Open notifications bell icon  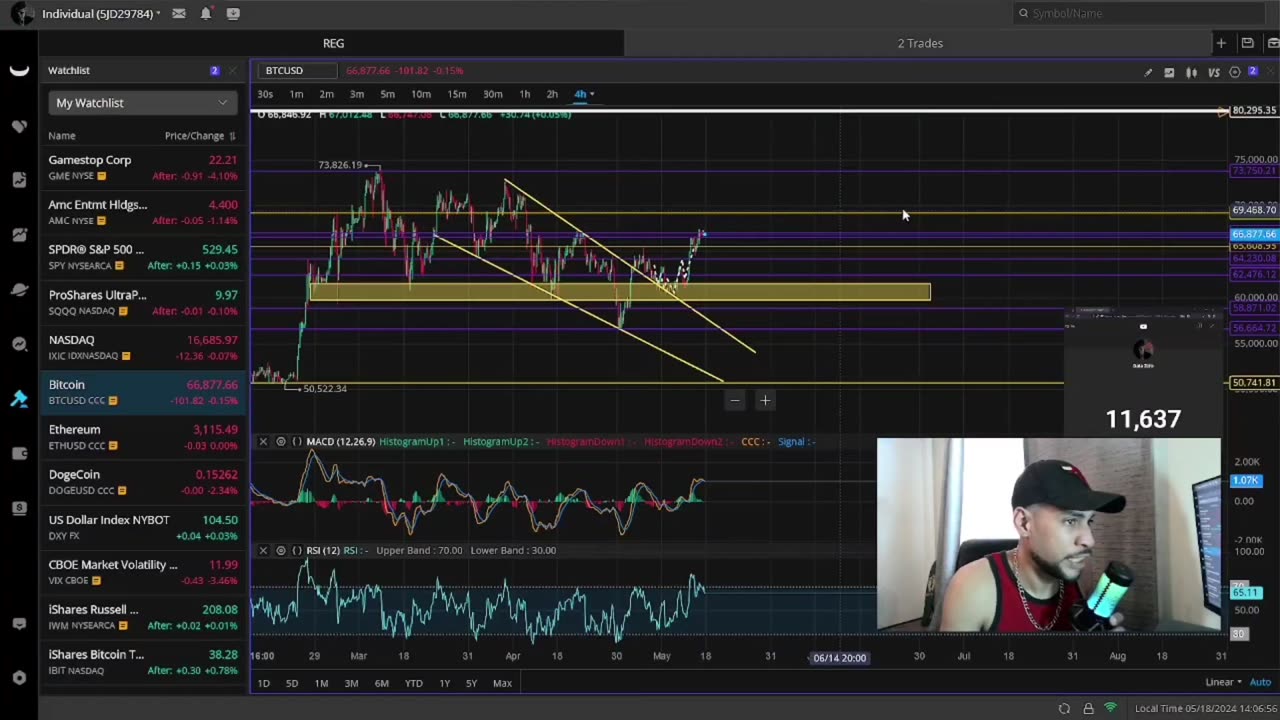[x=206, y=13]
